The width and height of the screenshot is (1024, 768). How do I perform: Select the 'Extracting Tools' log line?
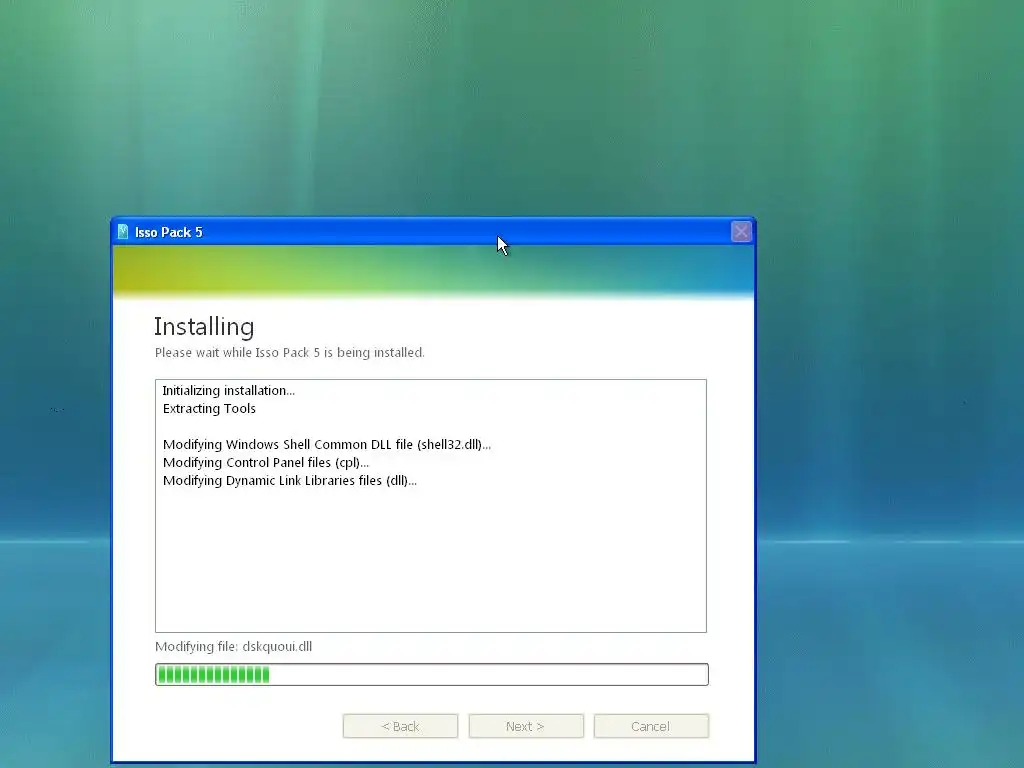209,409
